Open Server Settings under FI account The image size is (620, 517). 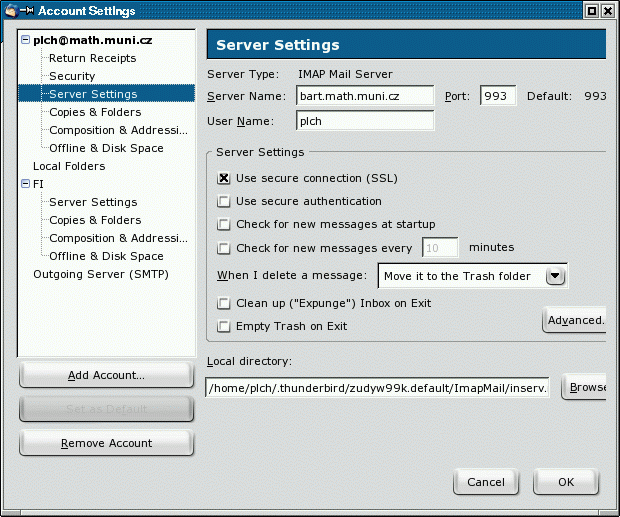coord(93,202)
